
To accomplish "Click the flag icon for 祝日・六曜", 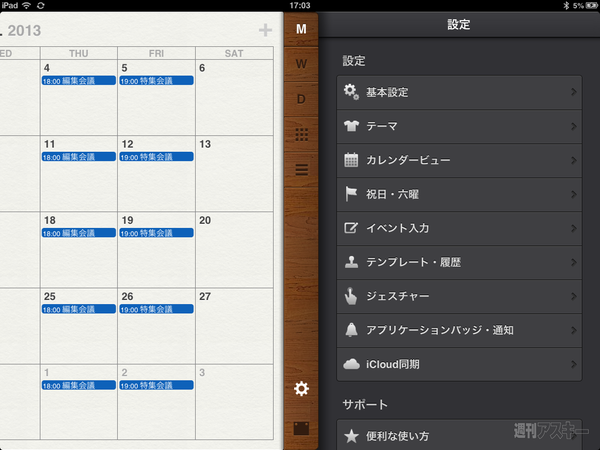I will (351, 194).
